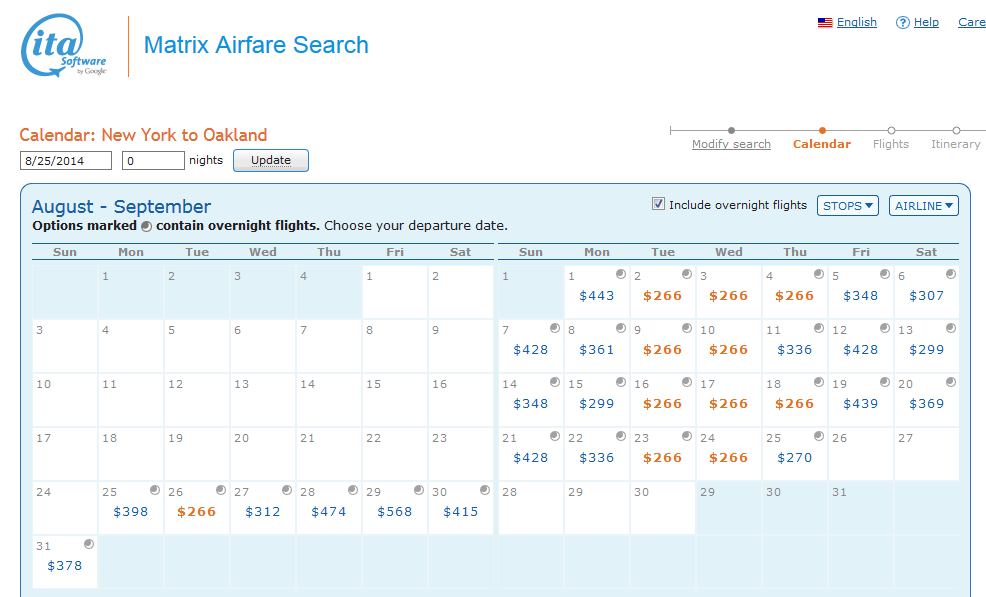Viewport: 986px width, 597px height.
Task: Click overnight flight icon on August 26
Action: 221,490
